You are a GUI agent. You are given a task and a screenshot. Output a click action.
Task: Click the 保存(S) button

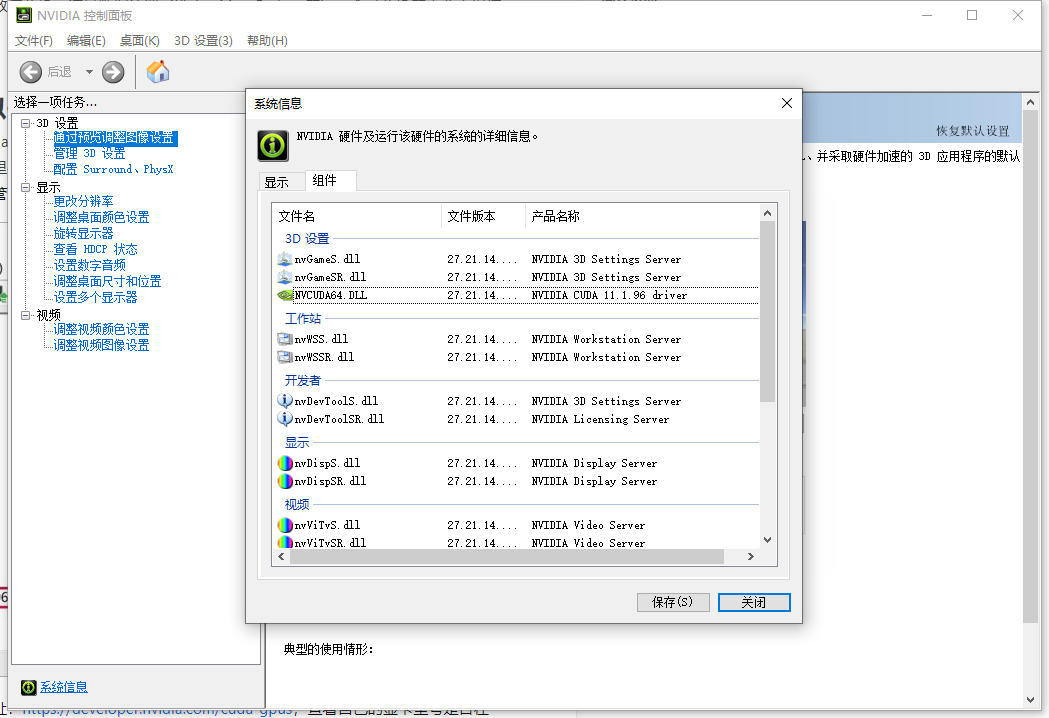[x=672, y=602]
